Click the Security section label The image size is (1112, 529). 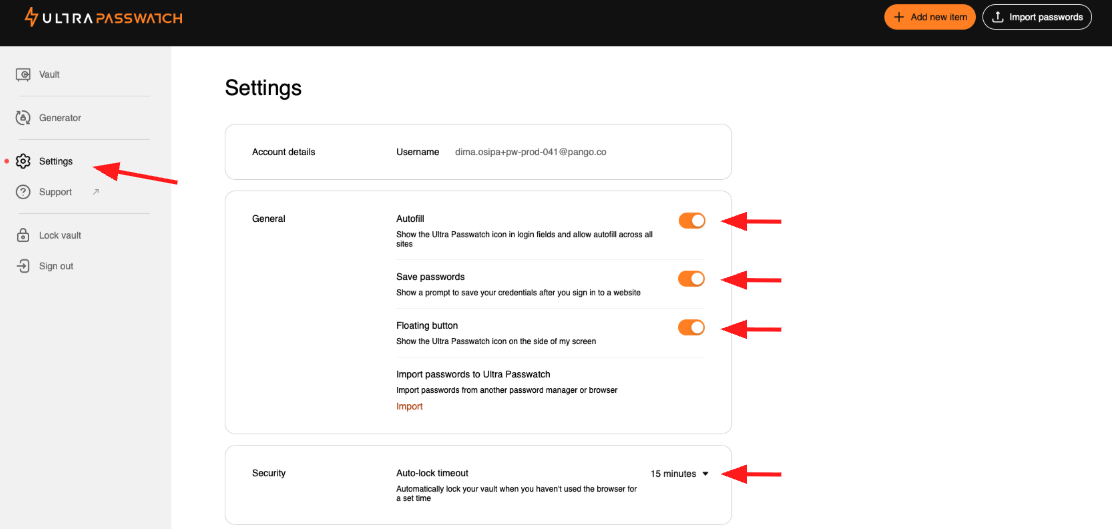(269, 472)
